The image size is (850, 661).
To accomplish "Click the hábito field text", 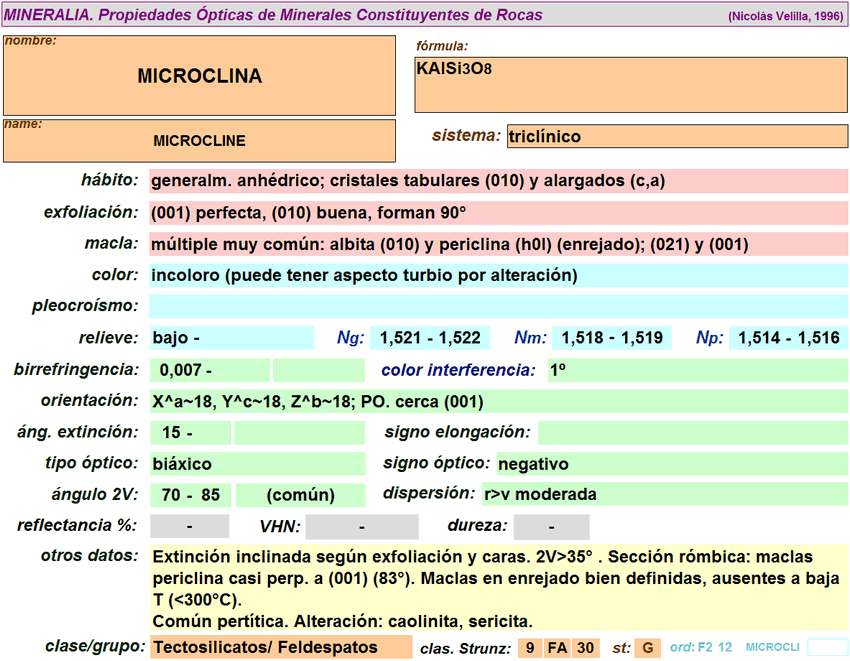I will (497, 182).
